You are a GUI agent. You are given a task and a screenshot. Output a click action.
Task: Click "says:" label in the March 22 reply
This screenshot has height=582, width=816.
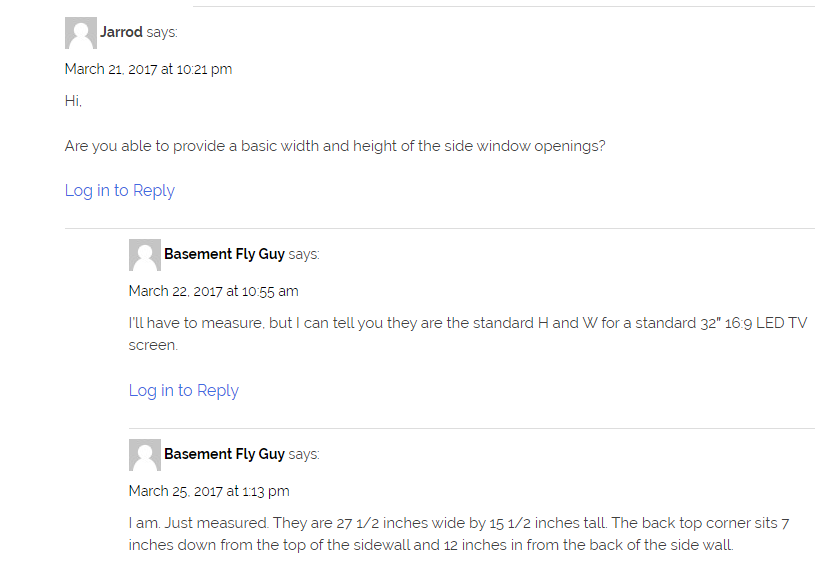pyautogui.click(x=304, y=254)
